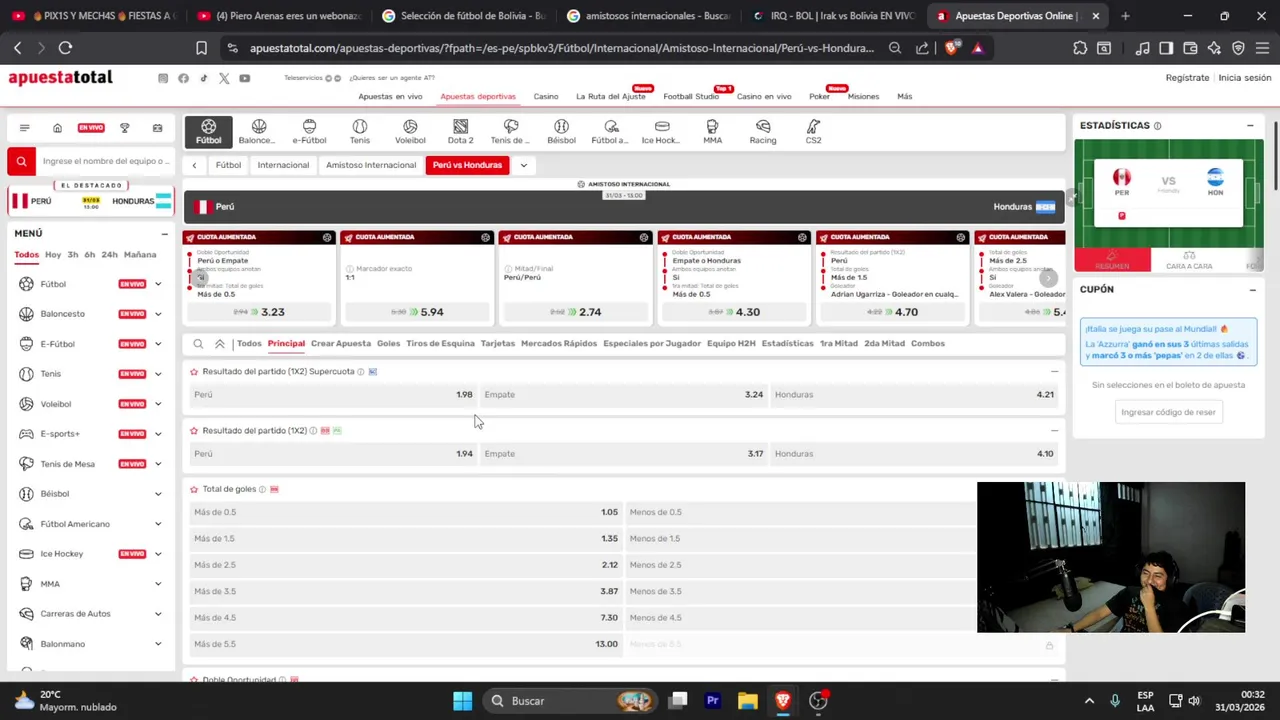Select the Hoy time filter
The width and height of the screenshot is (1280, 720).
click(x=53, y=255)
